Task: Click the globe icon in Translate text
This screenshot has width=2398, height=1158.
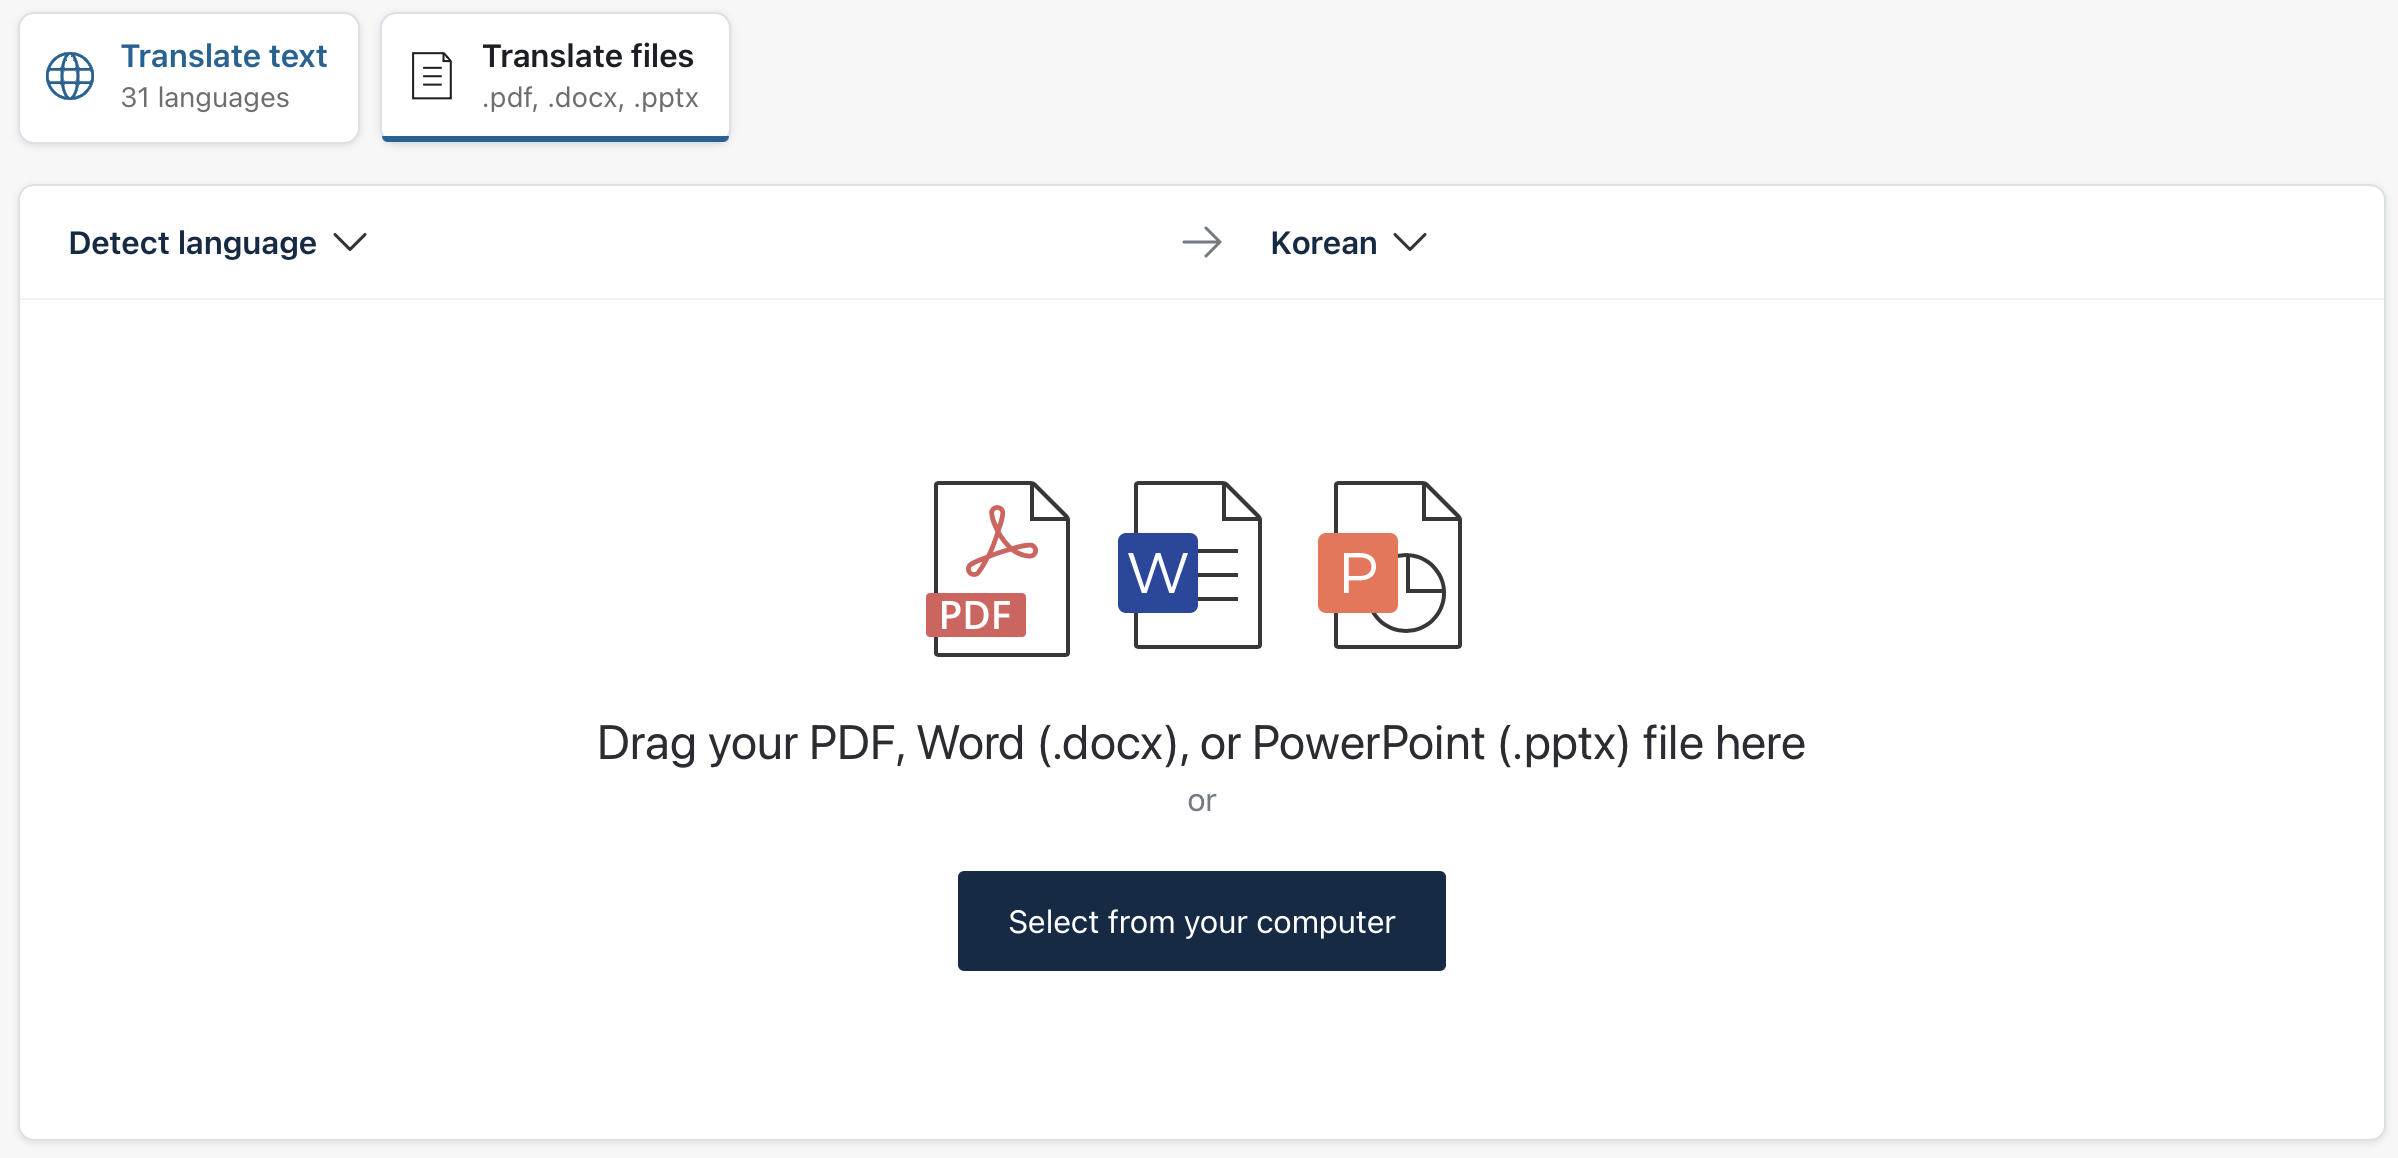Action: (70, 76)
